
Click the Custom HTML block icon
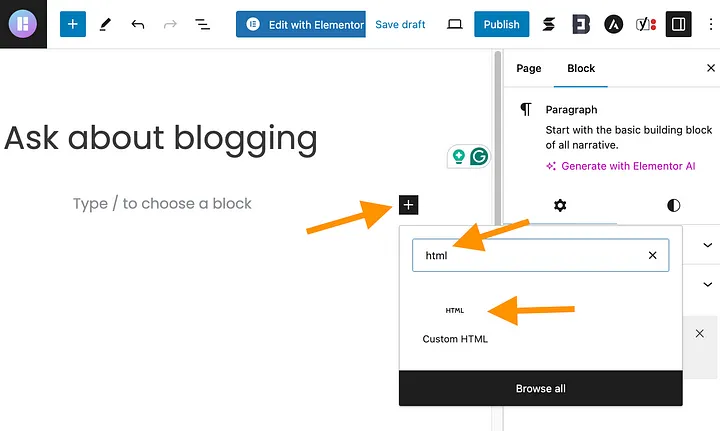455,311
